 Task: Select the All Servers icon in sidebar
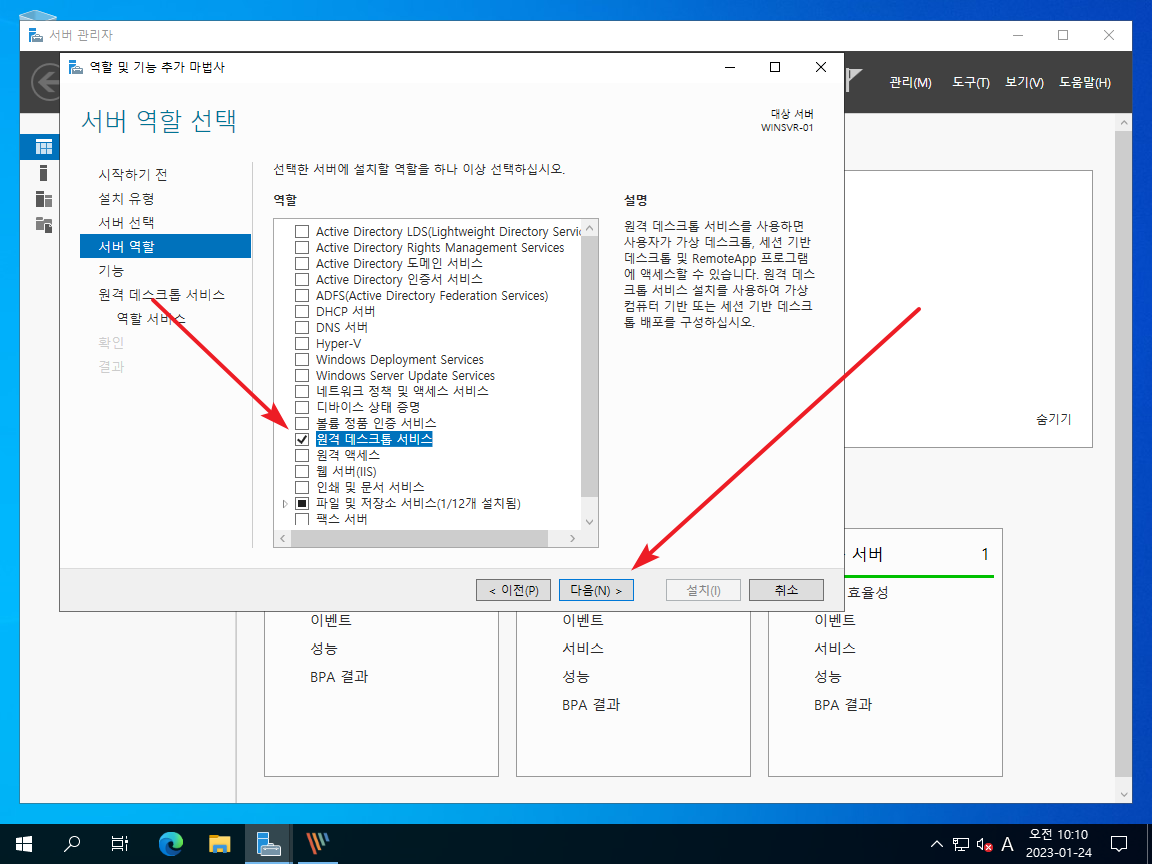pos(41,198)
